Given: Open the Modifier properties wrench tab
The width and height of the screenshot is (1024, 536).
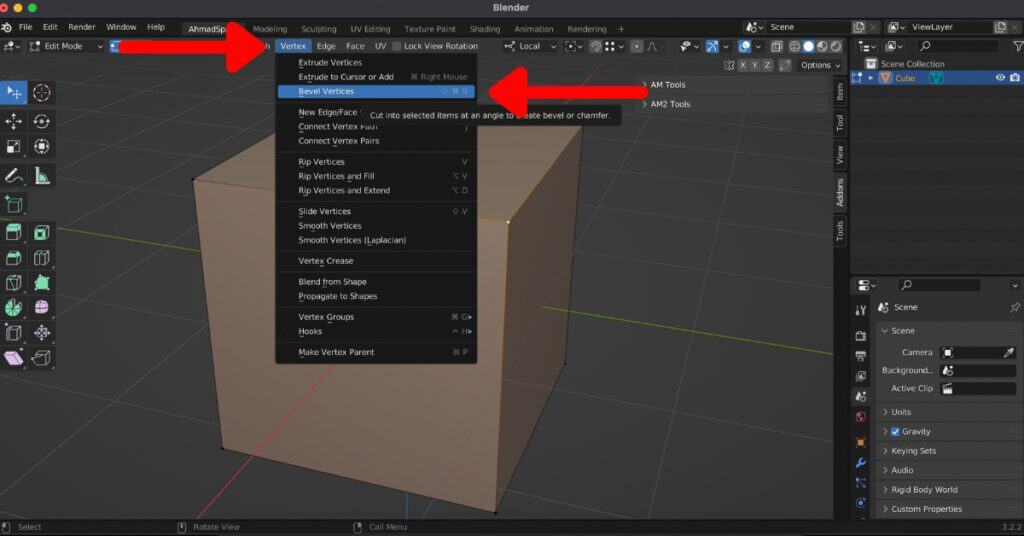Looking at the screenshot, I should [x=860, y=463].
